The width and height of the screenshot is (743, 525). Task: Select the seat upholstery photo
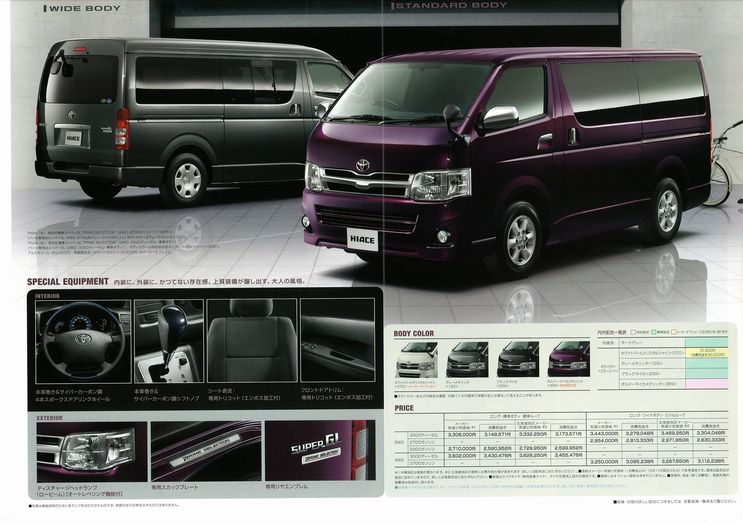252,341
